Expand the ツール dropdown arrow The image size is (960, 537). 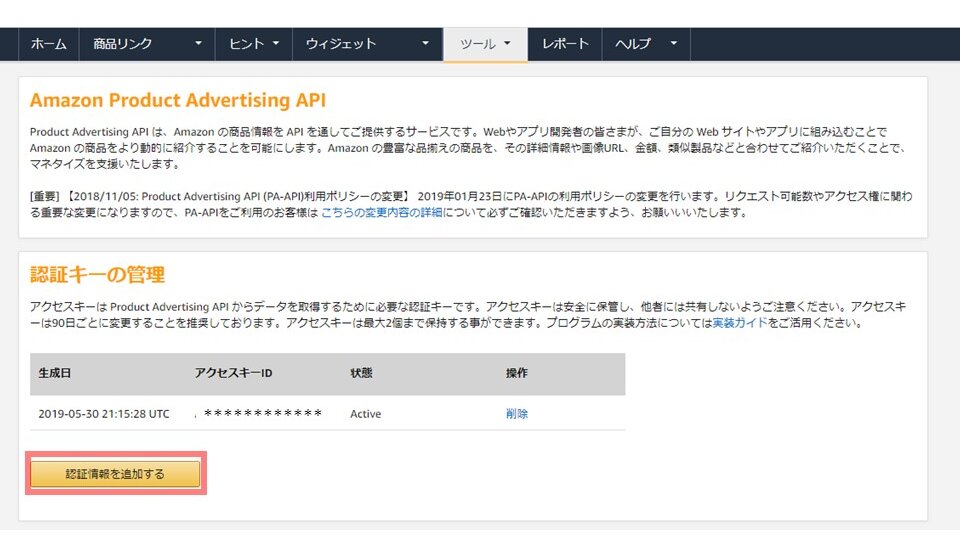(508, 44)
